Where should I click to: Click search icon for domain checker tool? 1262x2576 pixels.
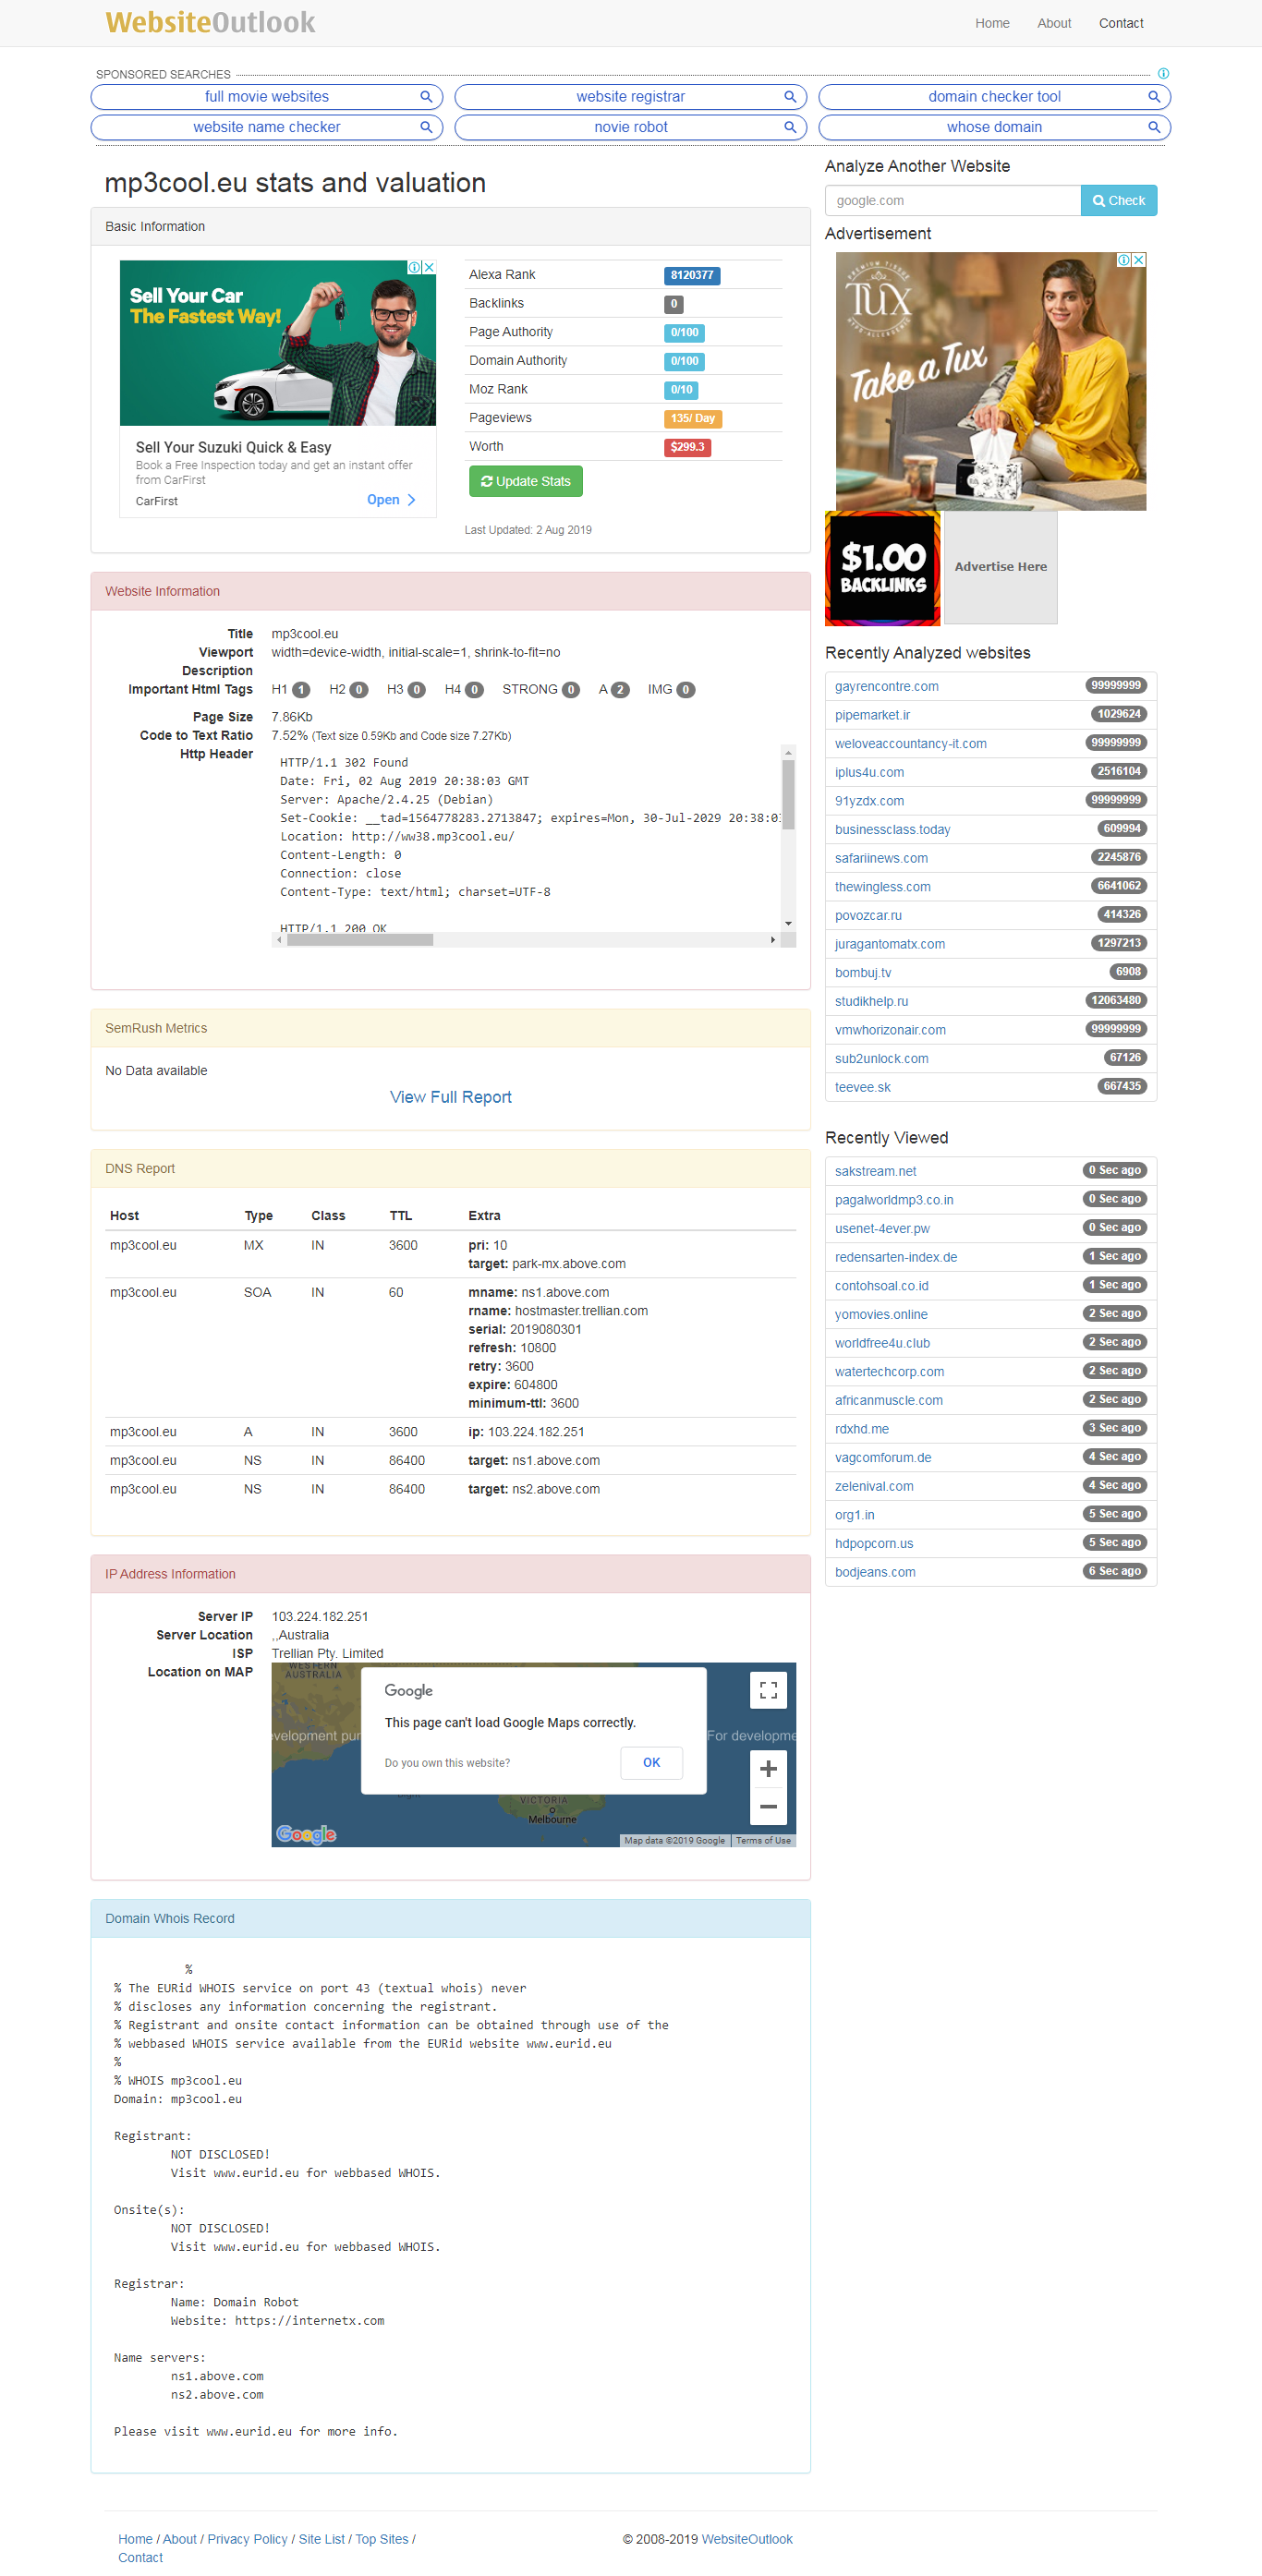(1154, 97)
